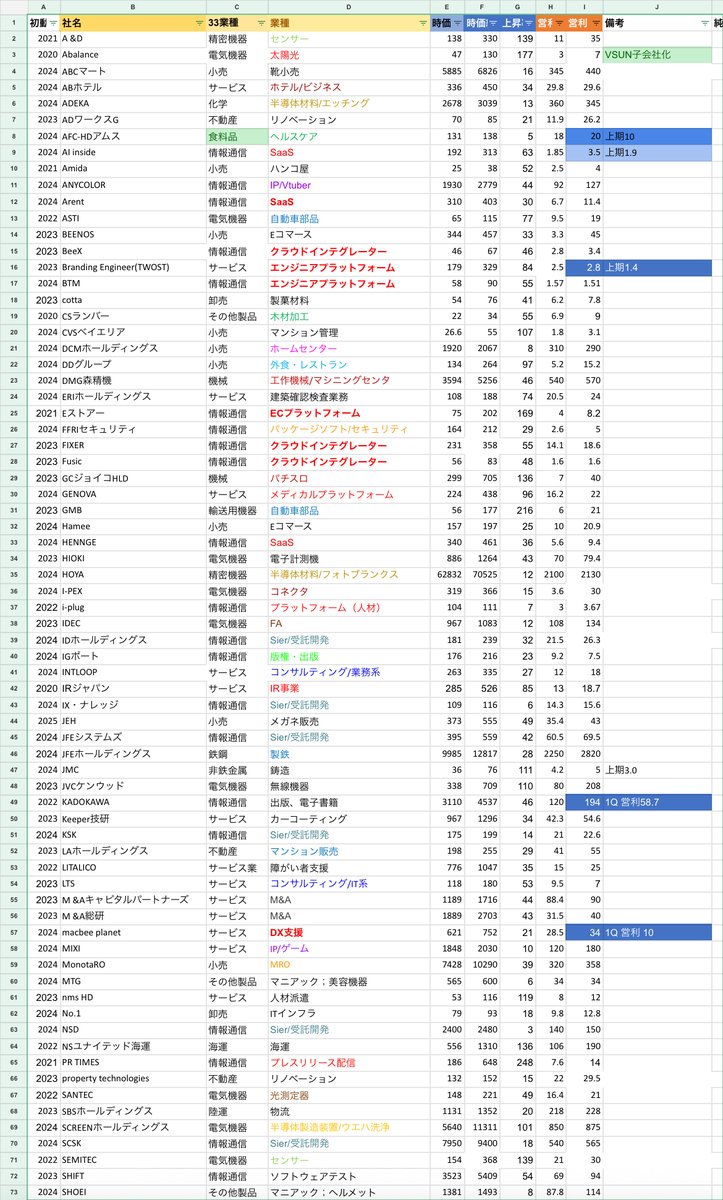The width and height of the screenshot is (723, 1200).
Task: Select the ABCマート cell
Action: tap(132, 71)
